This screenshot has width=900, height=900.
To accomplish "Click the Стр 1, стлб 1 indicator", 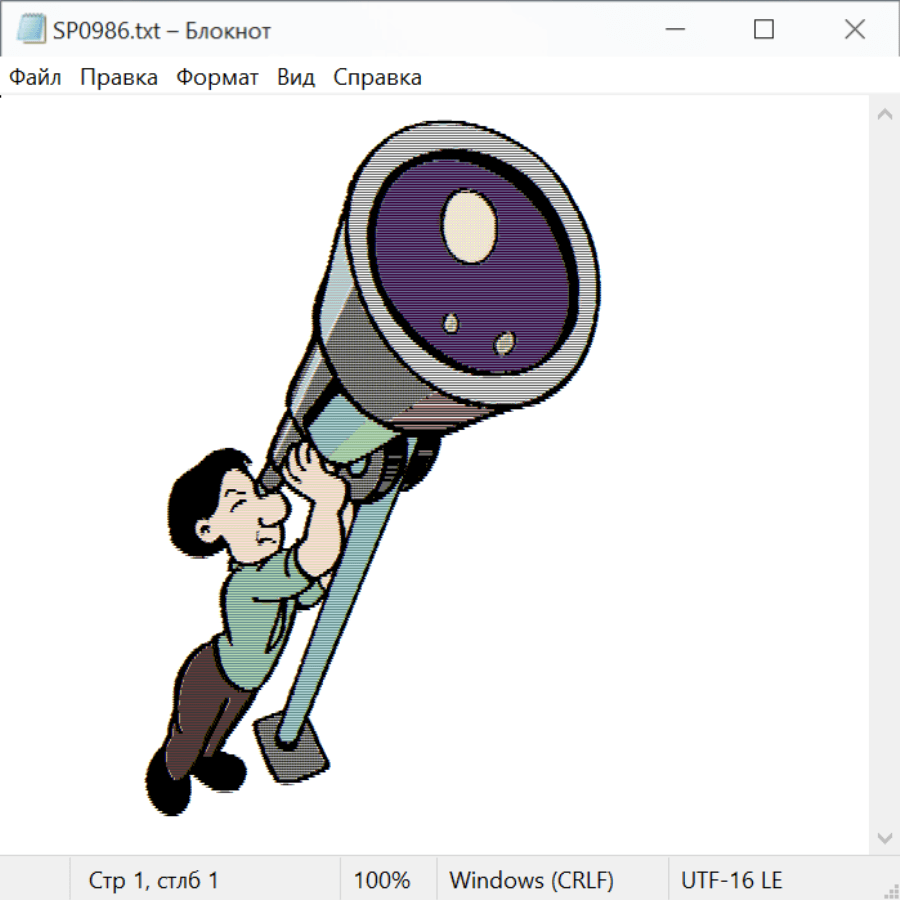I will (153, 881).
